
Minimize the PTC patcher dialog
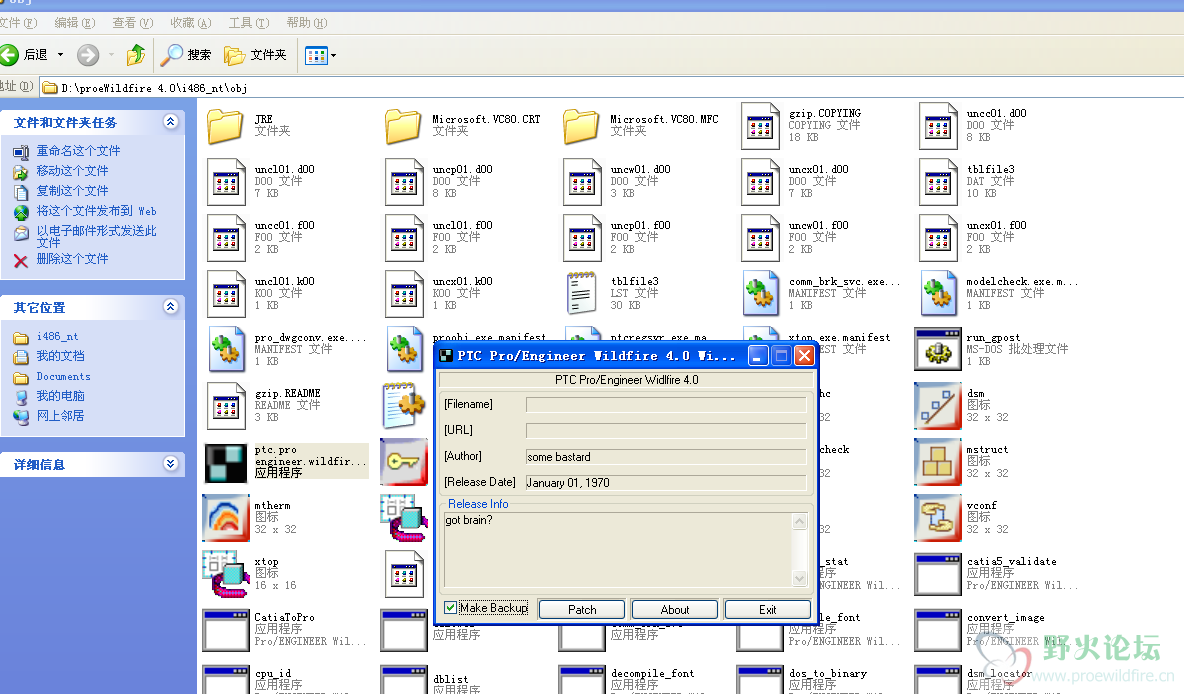(x=758, y=355)
